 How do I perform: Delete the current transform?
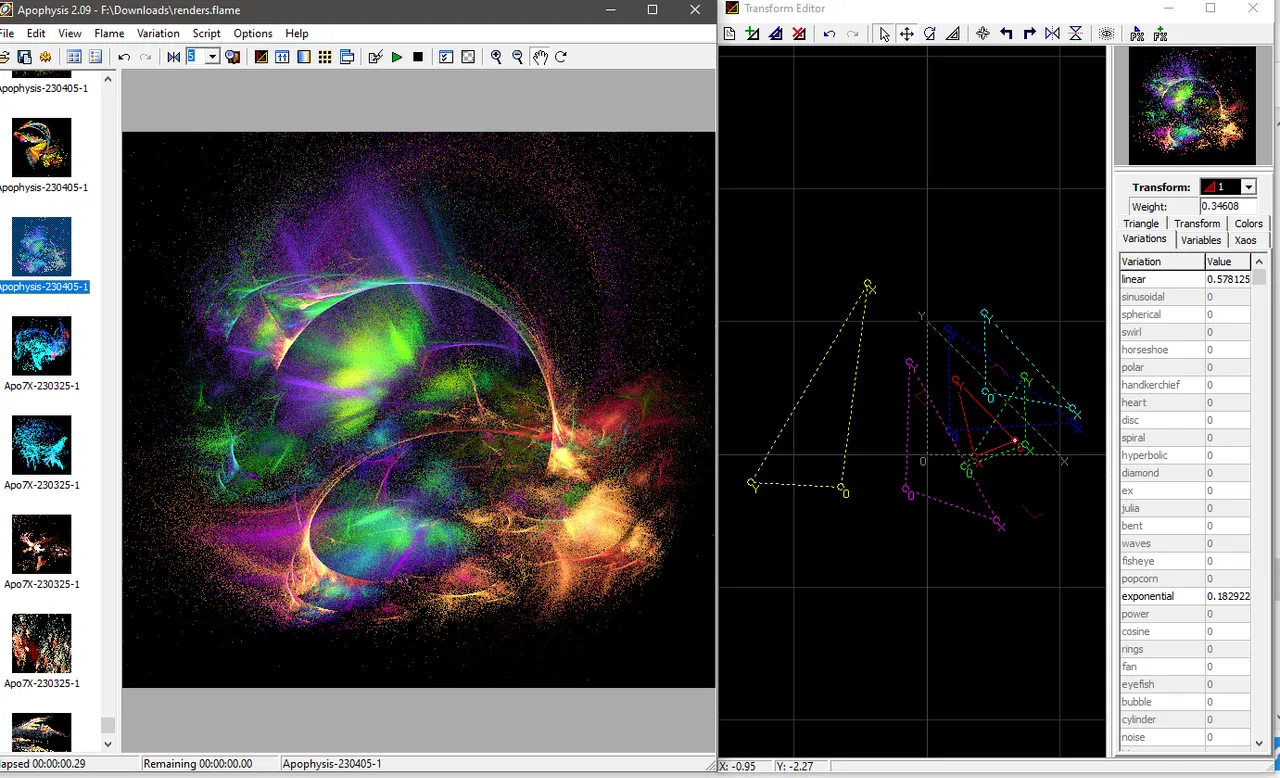click(x=799, y=34)
